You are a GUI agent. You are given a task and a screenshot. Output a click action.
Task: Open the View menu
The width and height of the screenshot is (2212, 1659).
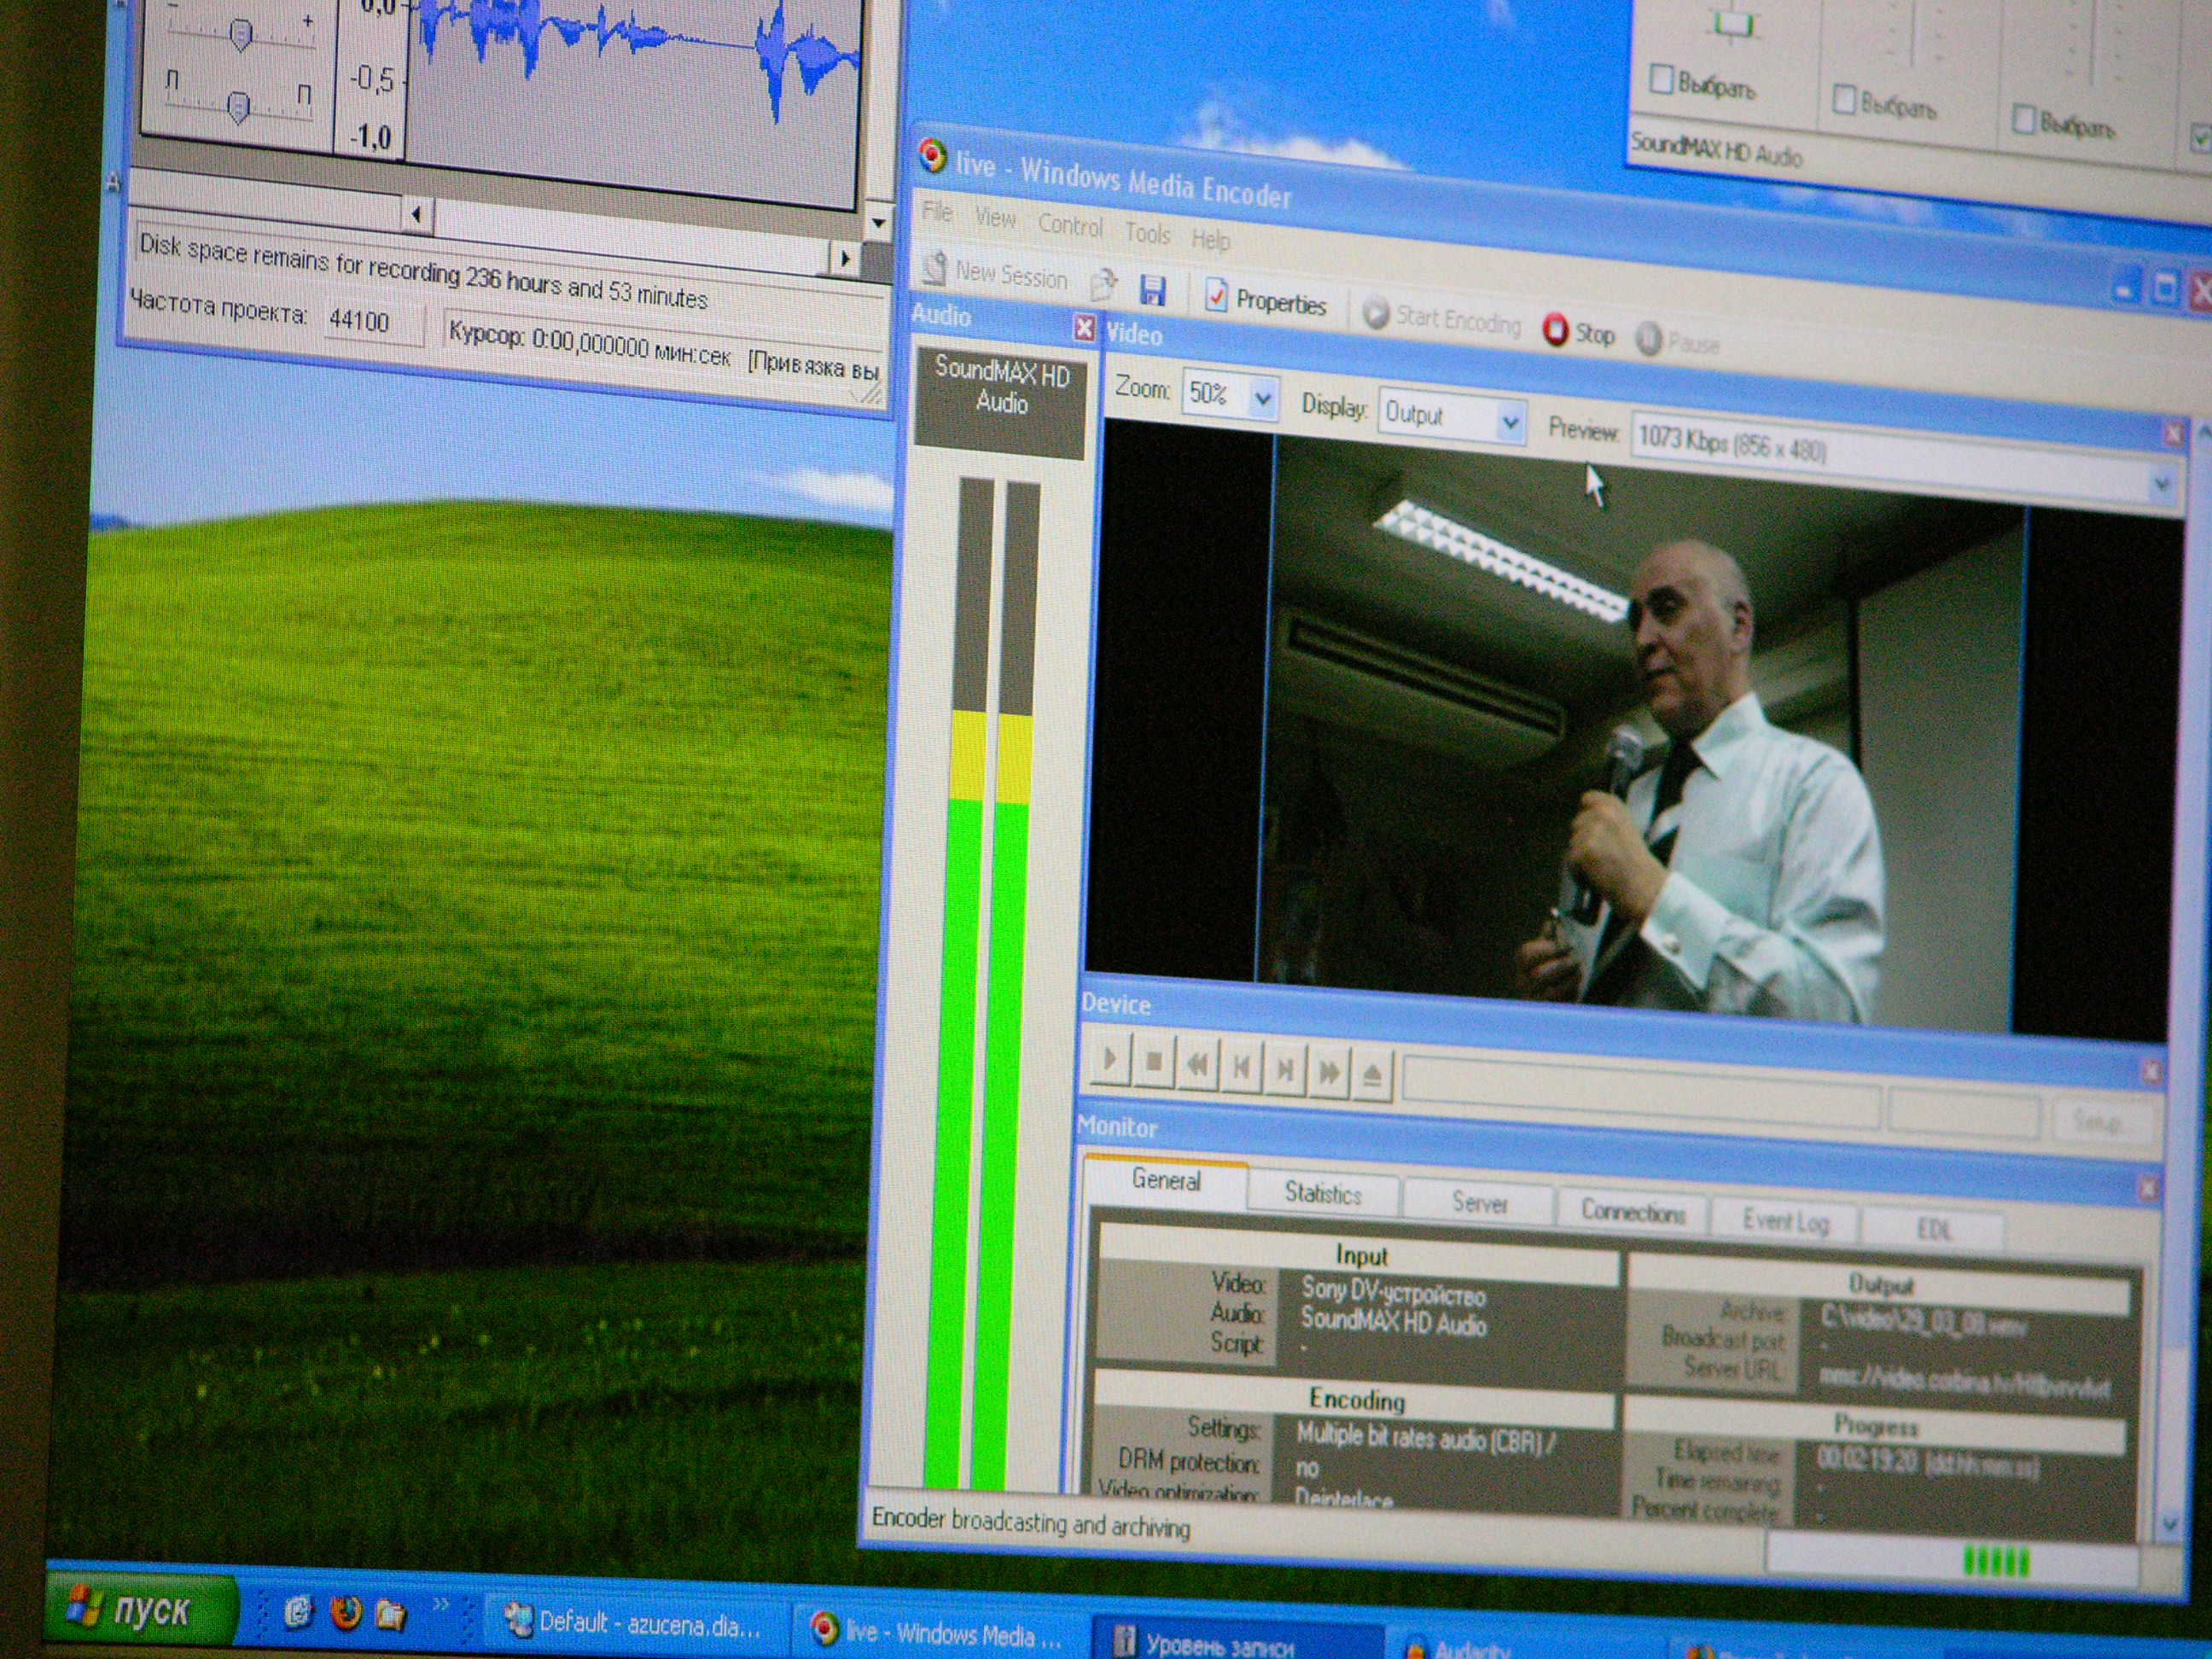995,218
